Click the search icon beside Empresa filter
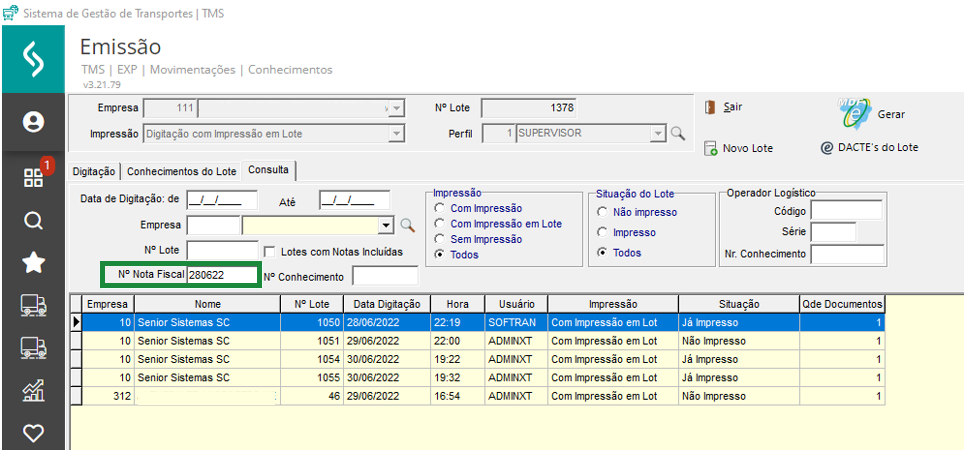Image resolution: width=967 pixels, height=450 pixels. (406, 225)
